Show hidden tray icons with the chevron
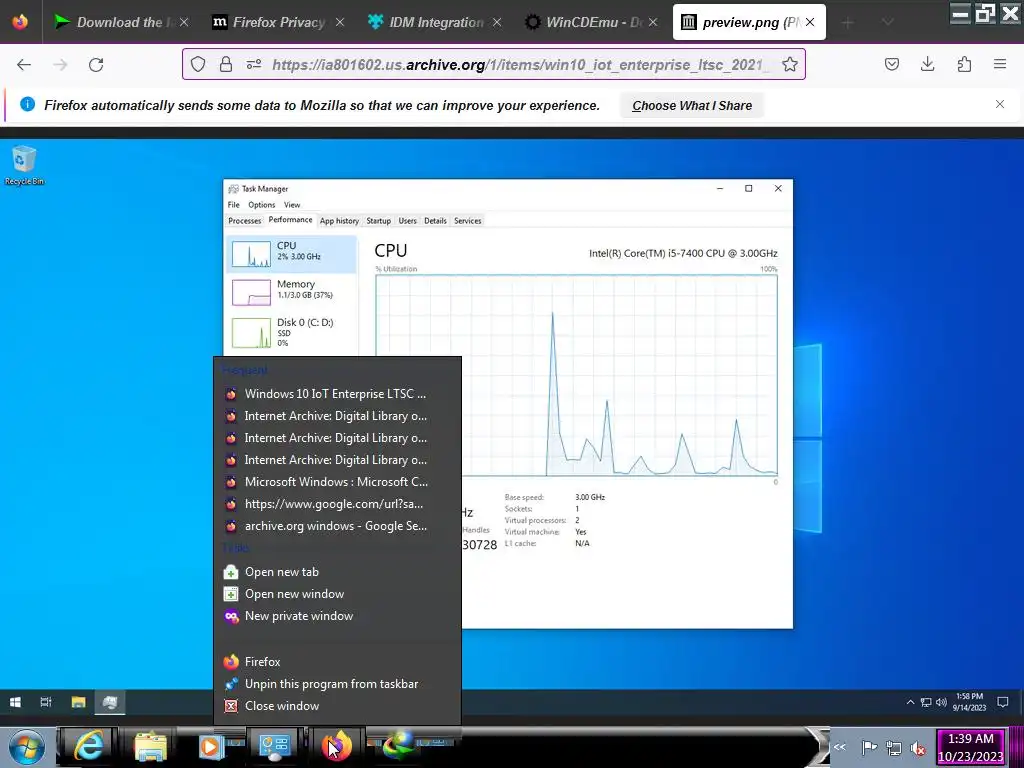 (840, 747)
